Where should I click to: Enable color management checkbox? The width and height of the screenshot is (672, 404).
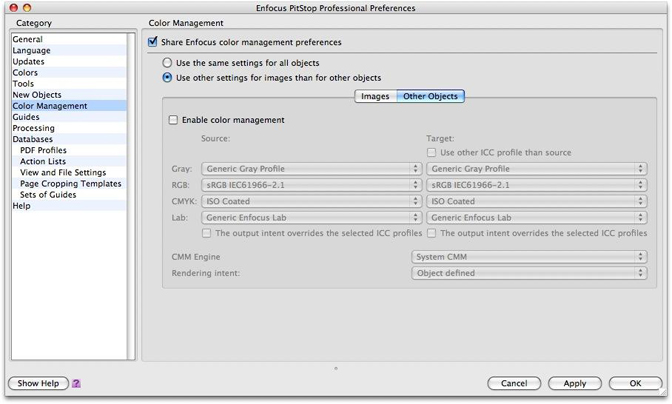pyautogui.click(x=173, y=120)
